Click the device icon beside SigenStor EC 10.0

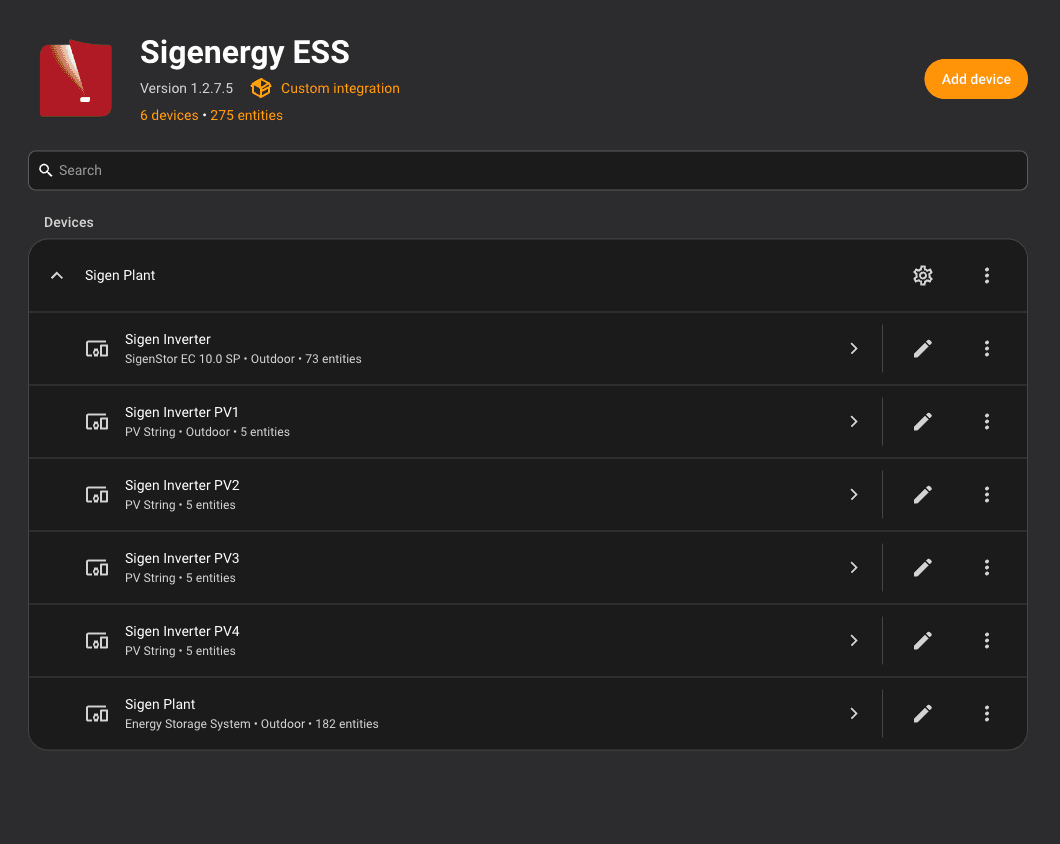(97, 349)
